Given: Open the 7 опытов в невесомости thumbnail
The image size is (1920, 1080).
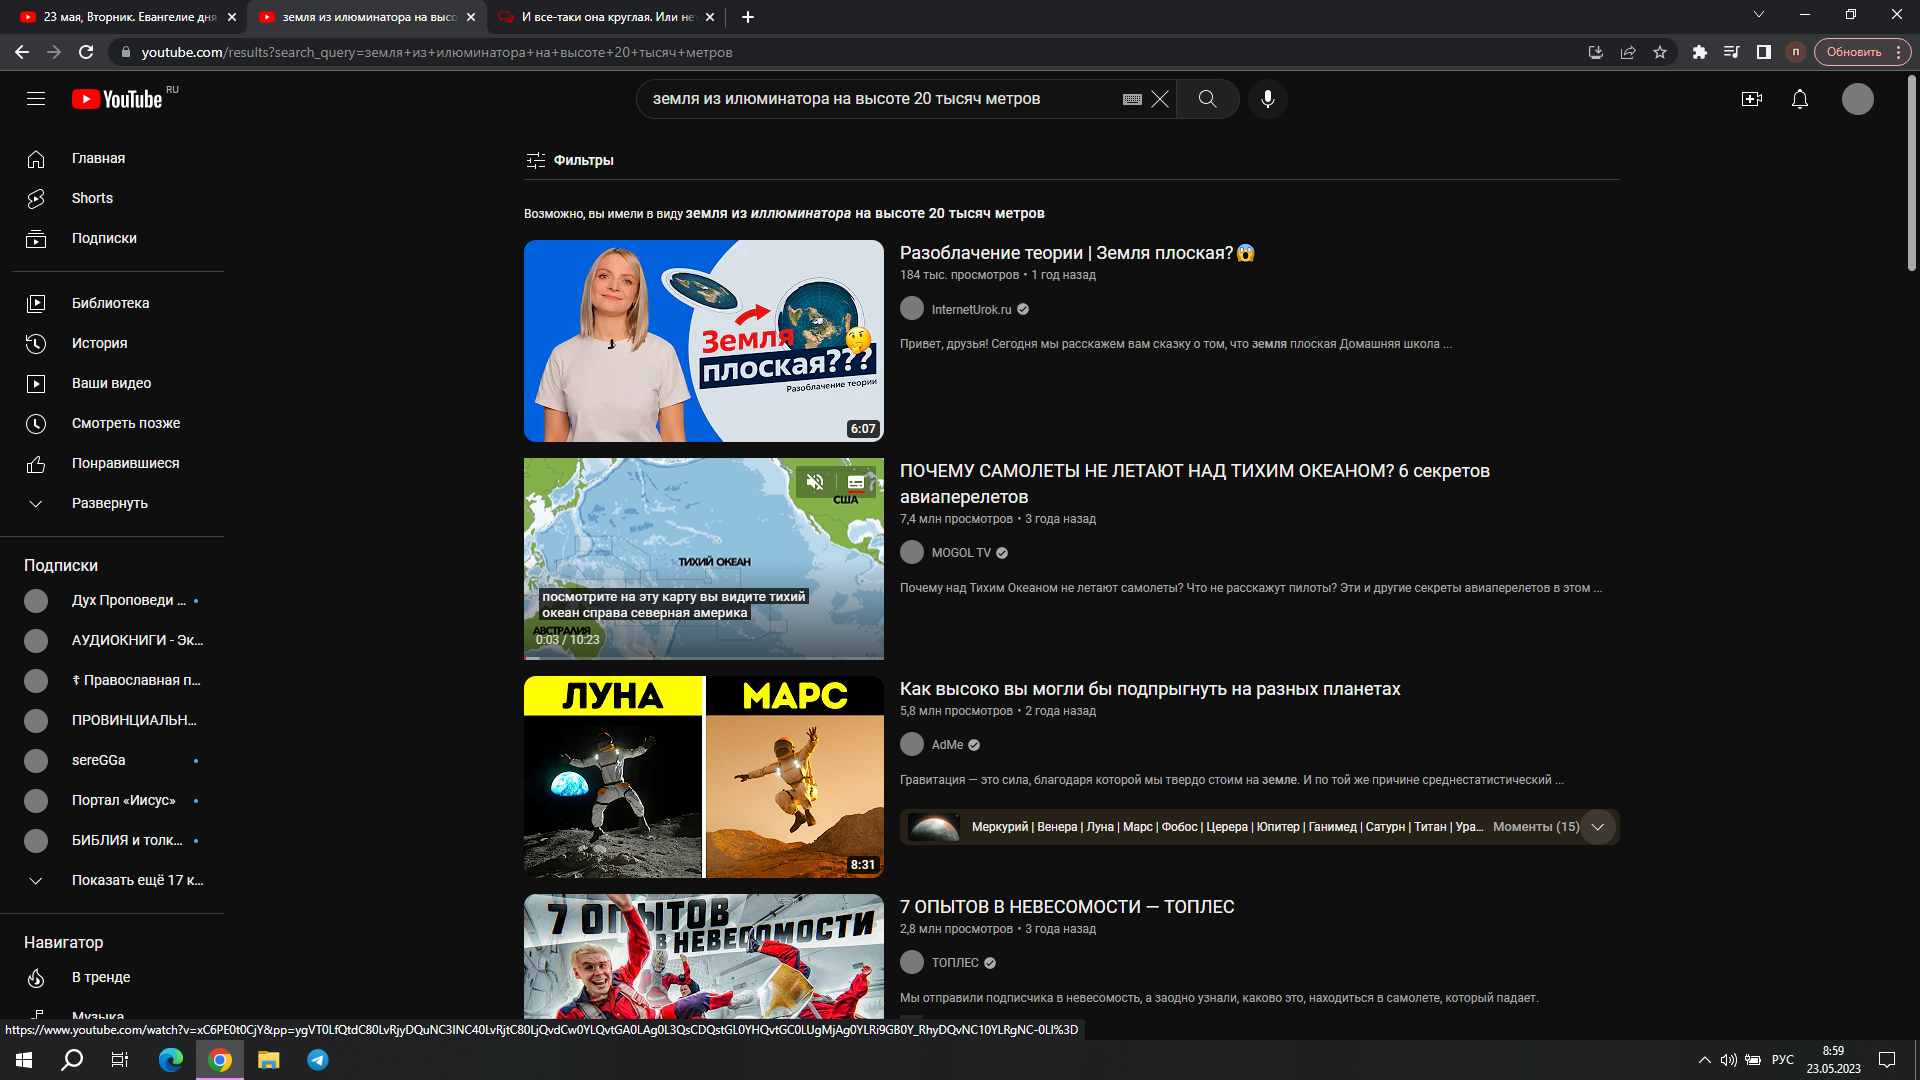Looking at the screenshot, I should pyautogui.click(x=704, y=957).
